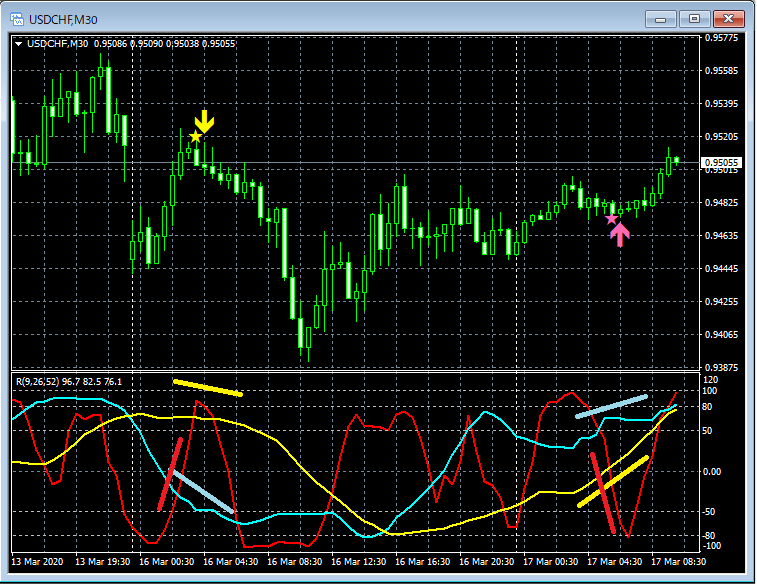Click the 13 Mar 2020 time label
The image size is (757, 584).
(x=37, y=562)
